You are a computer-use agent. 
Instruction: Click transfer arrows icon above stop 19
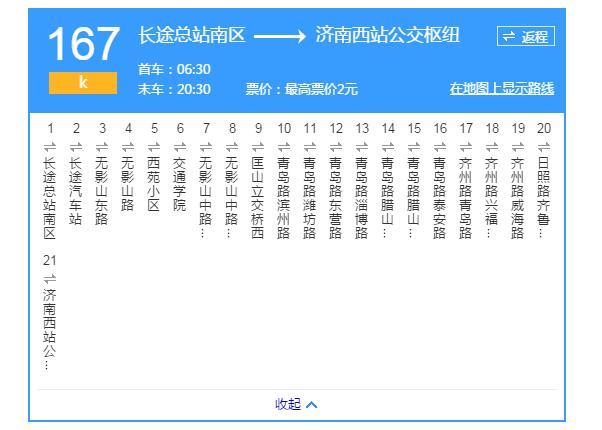click(x=518, y=147)
